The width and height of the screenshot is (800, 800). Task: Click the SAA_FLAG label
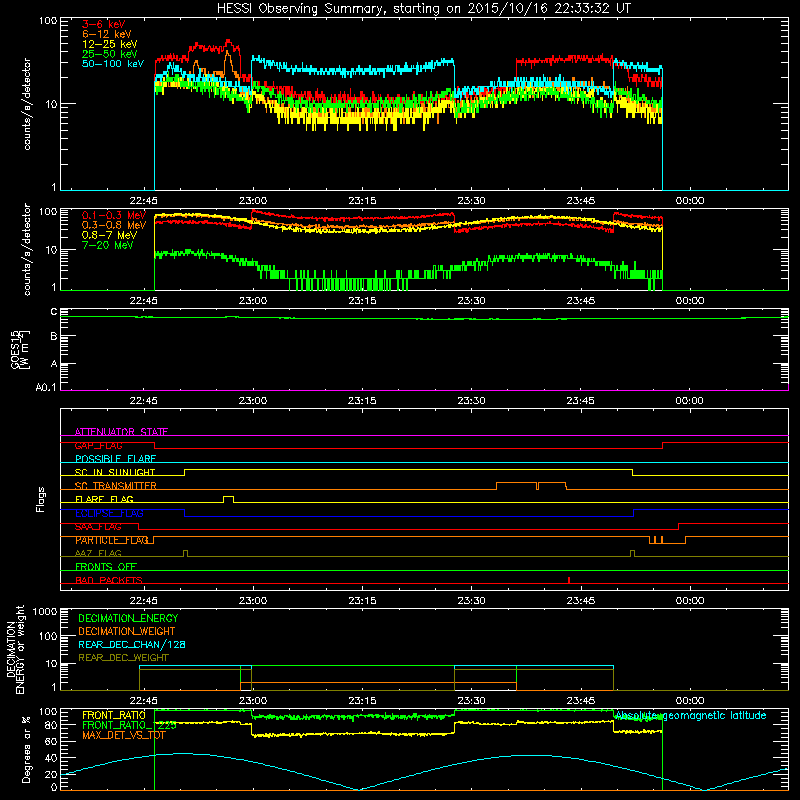click(98, 527)
